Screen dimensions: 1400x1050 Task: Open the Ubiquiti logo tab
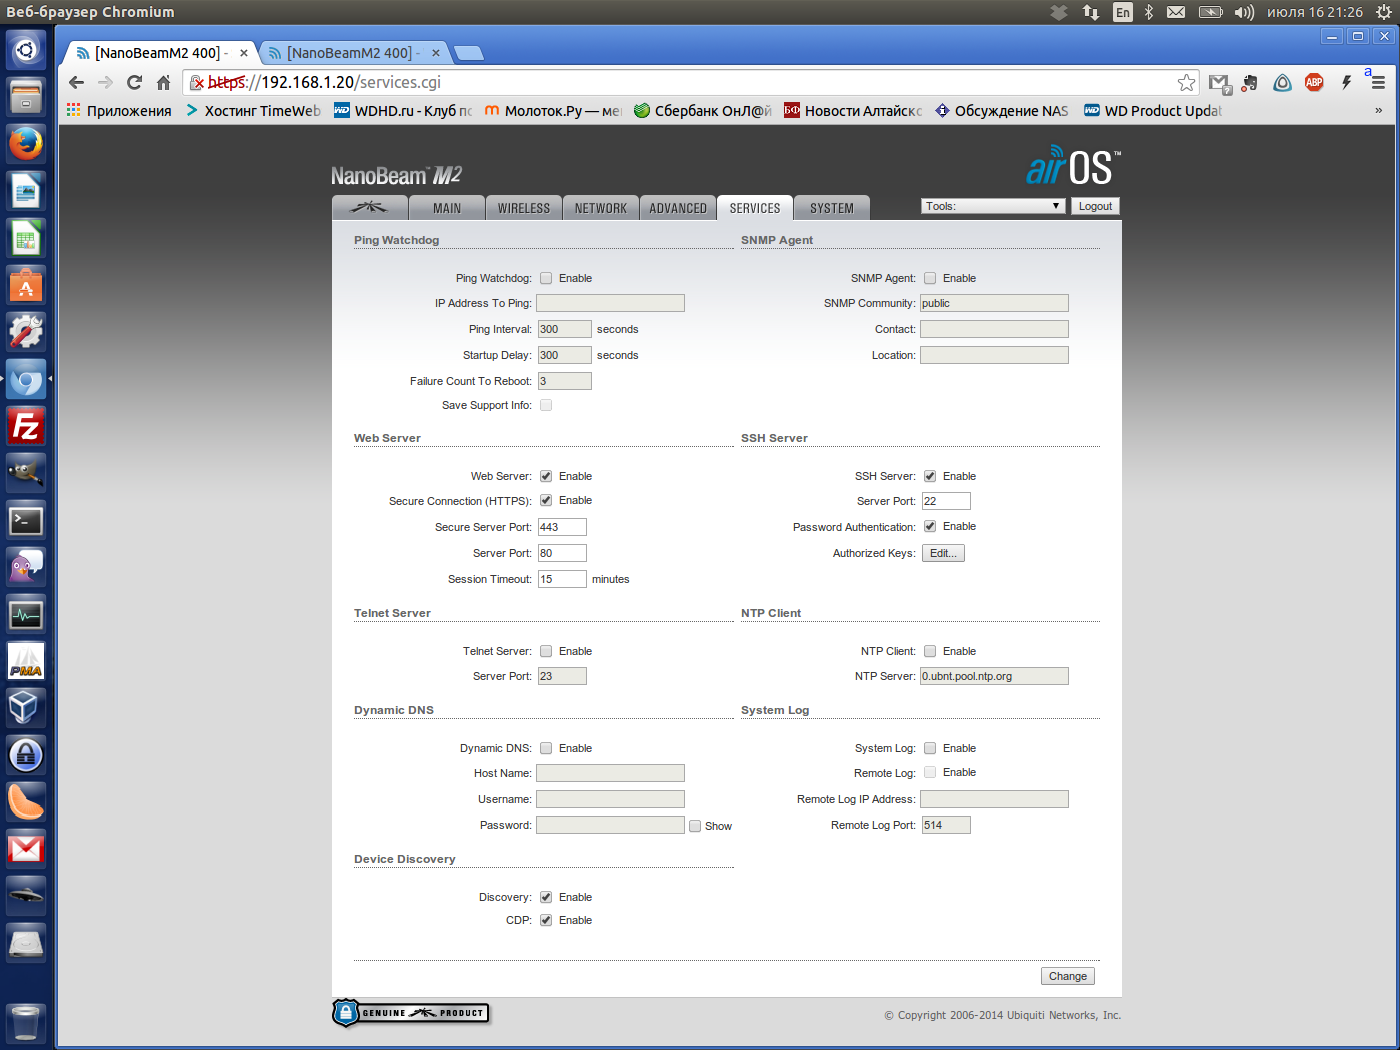pyautogui.click(x=369, y=207)
